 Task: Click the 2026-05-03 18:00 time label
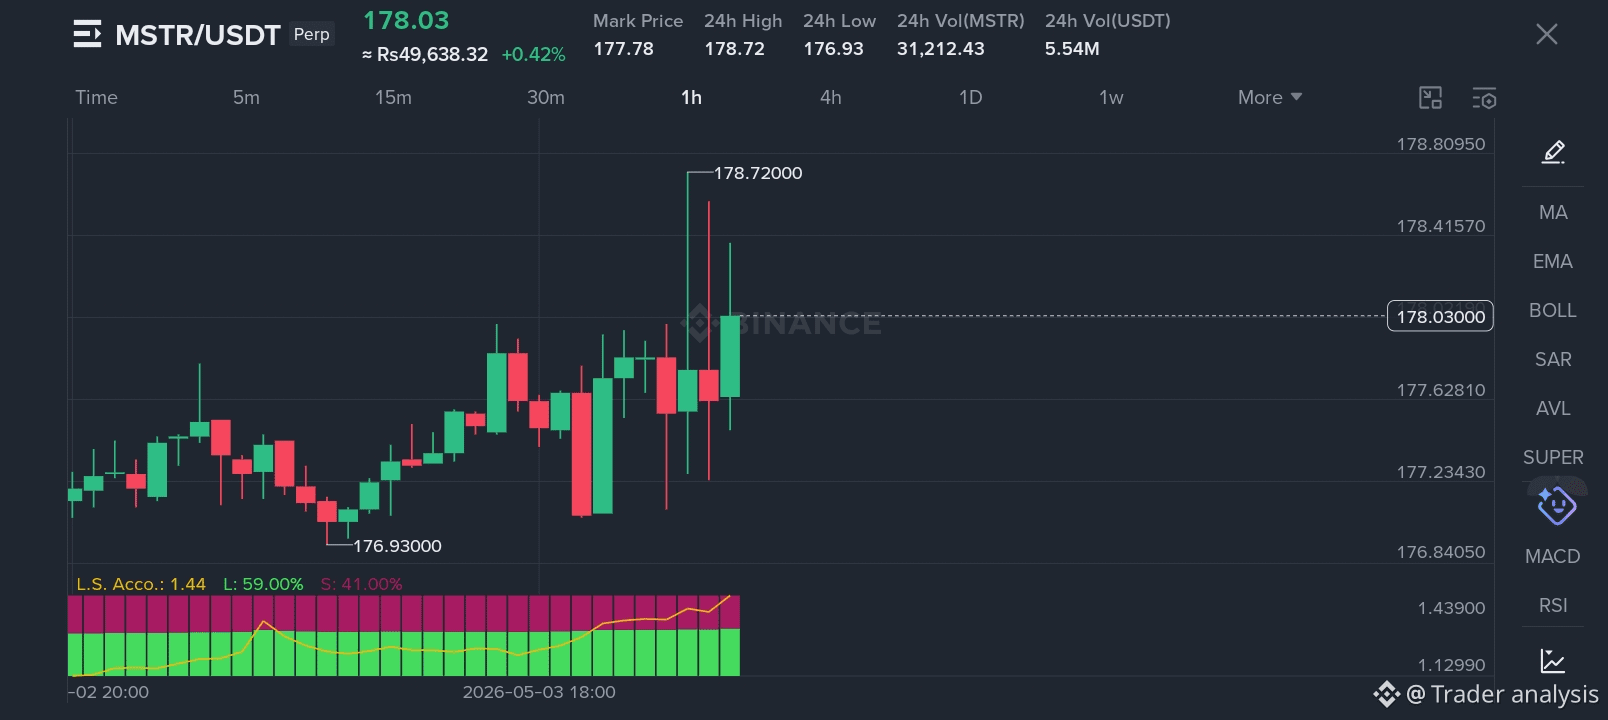click(x=539, y=692)
